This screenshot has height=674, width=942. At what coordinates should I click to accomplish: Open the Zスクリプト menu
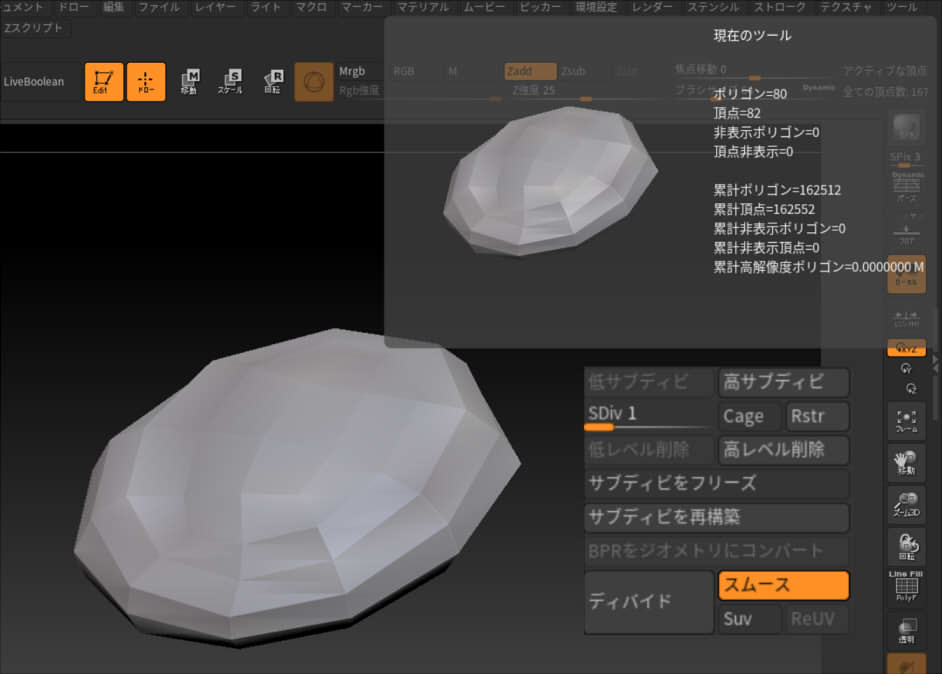pyautogui.click(x=34, y=28)
